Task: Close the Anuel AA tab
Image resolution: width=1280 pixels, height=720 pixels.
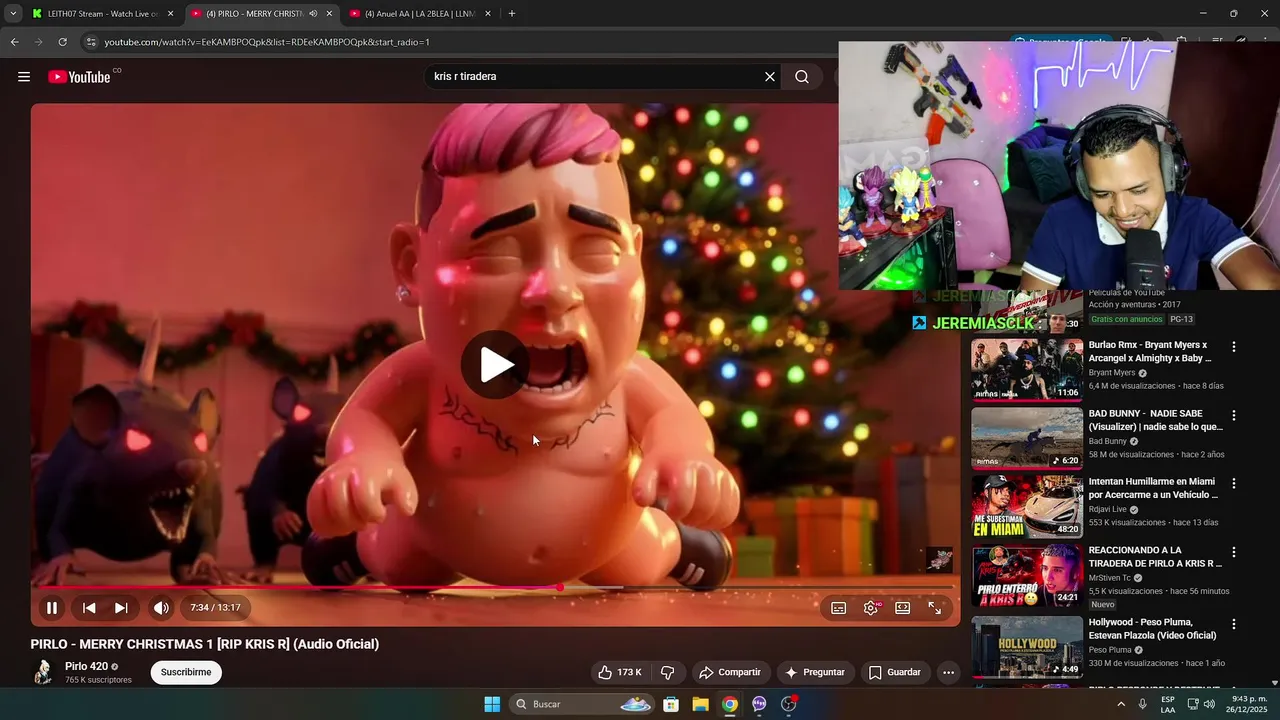Action: (x=488, y=14)
